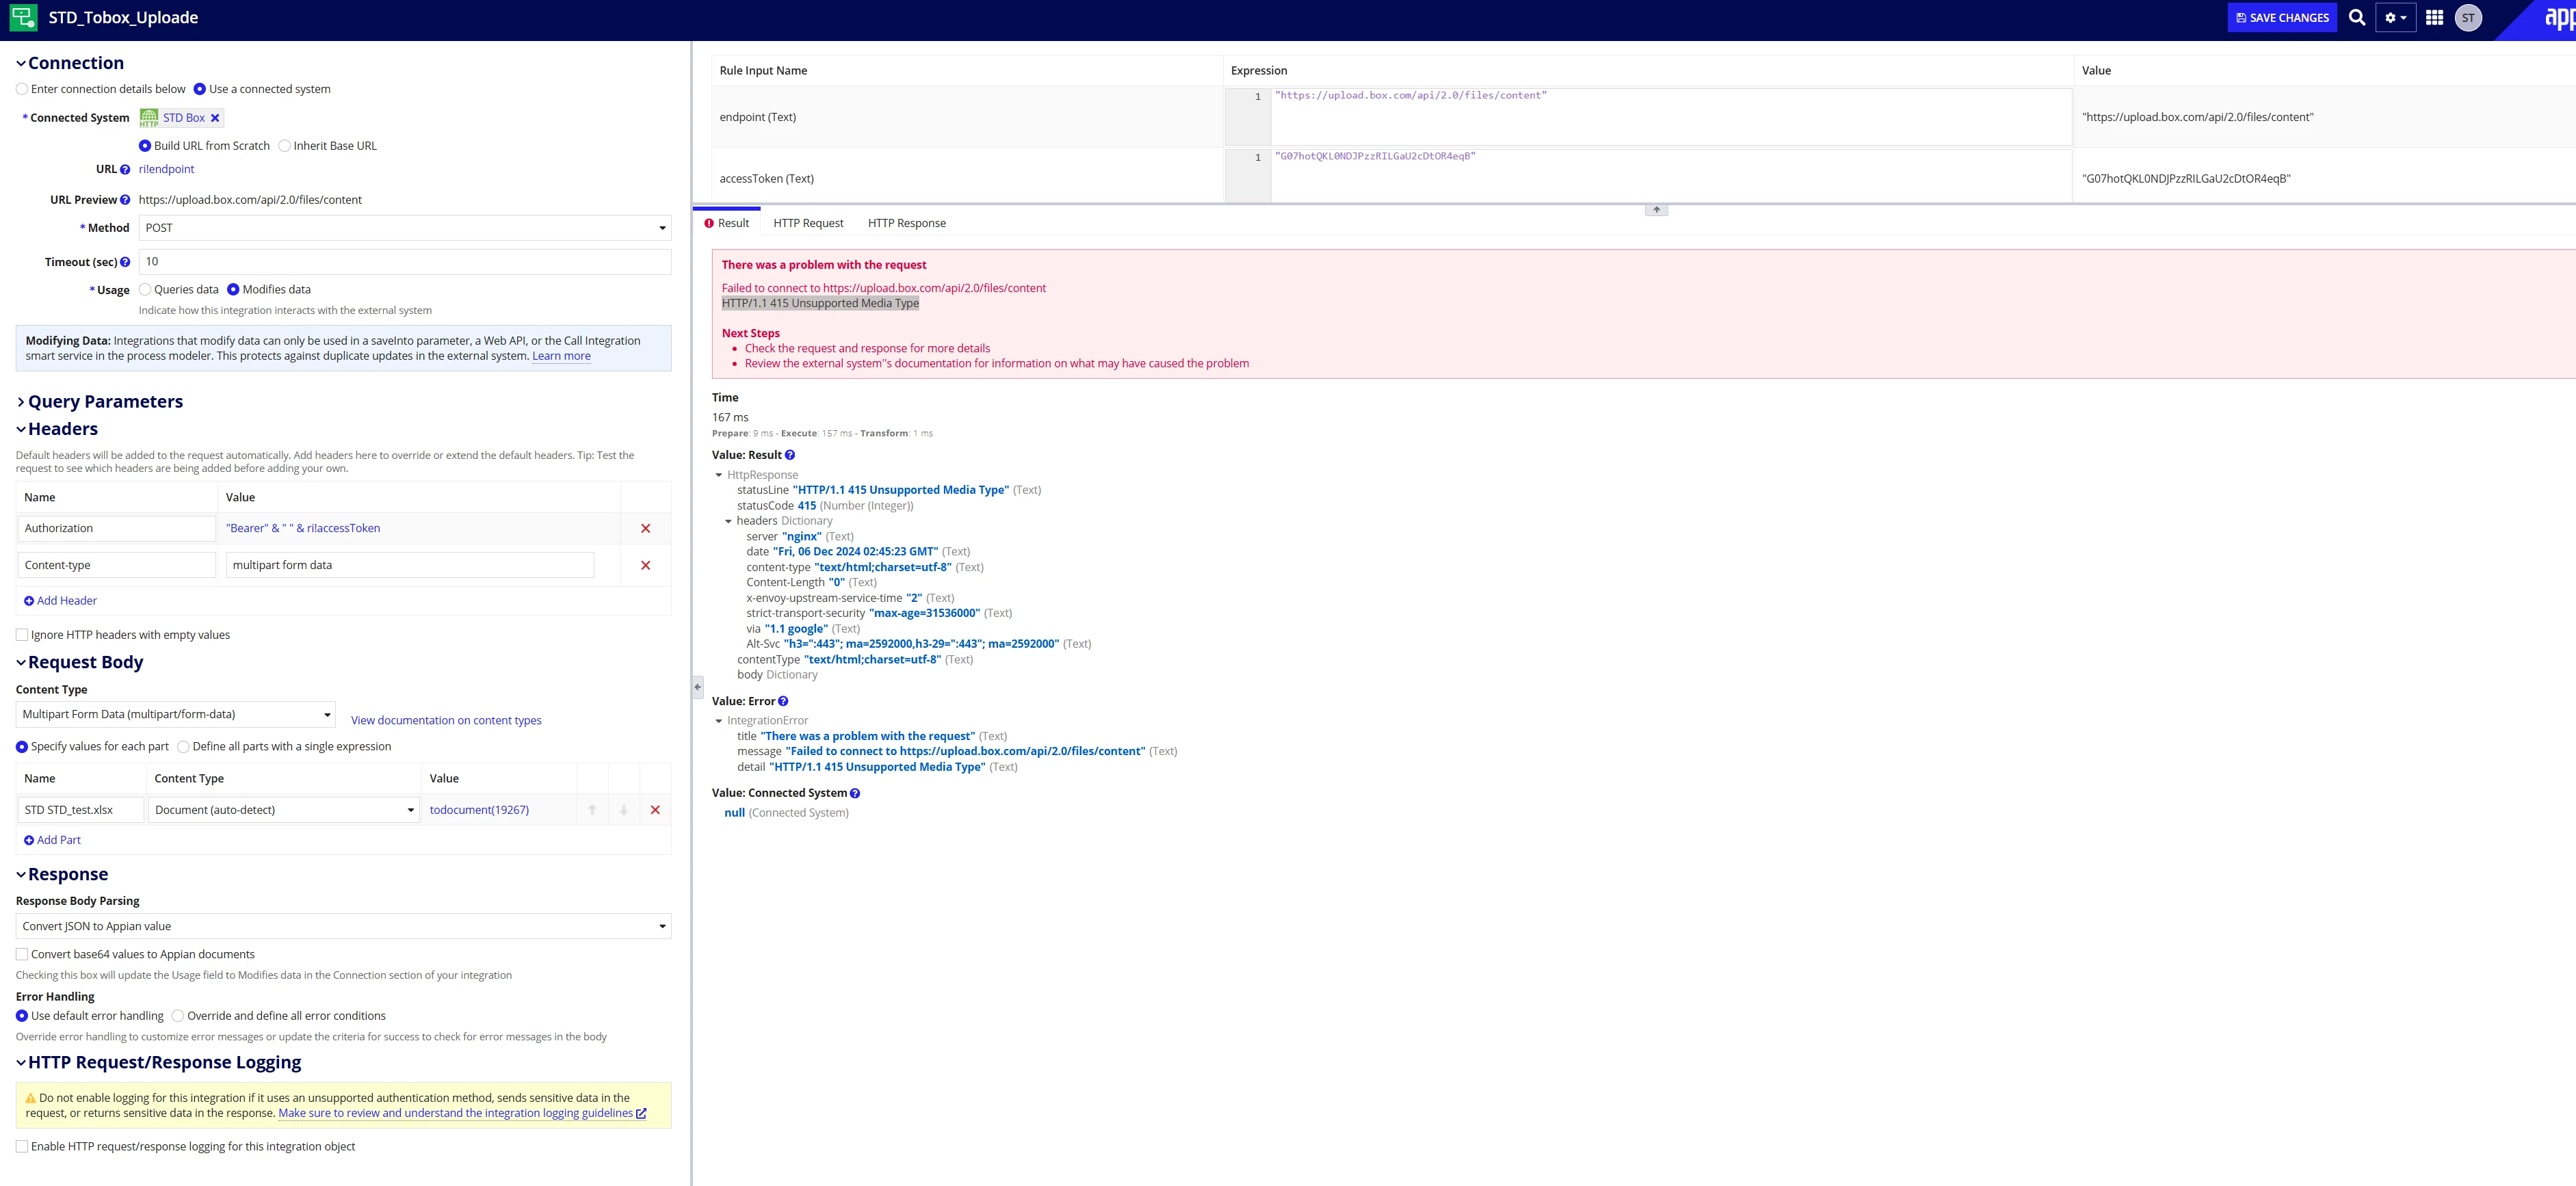
Task: Delete the Content-type header row
Action: tap(645, 565)
